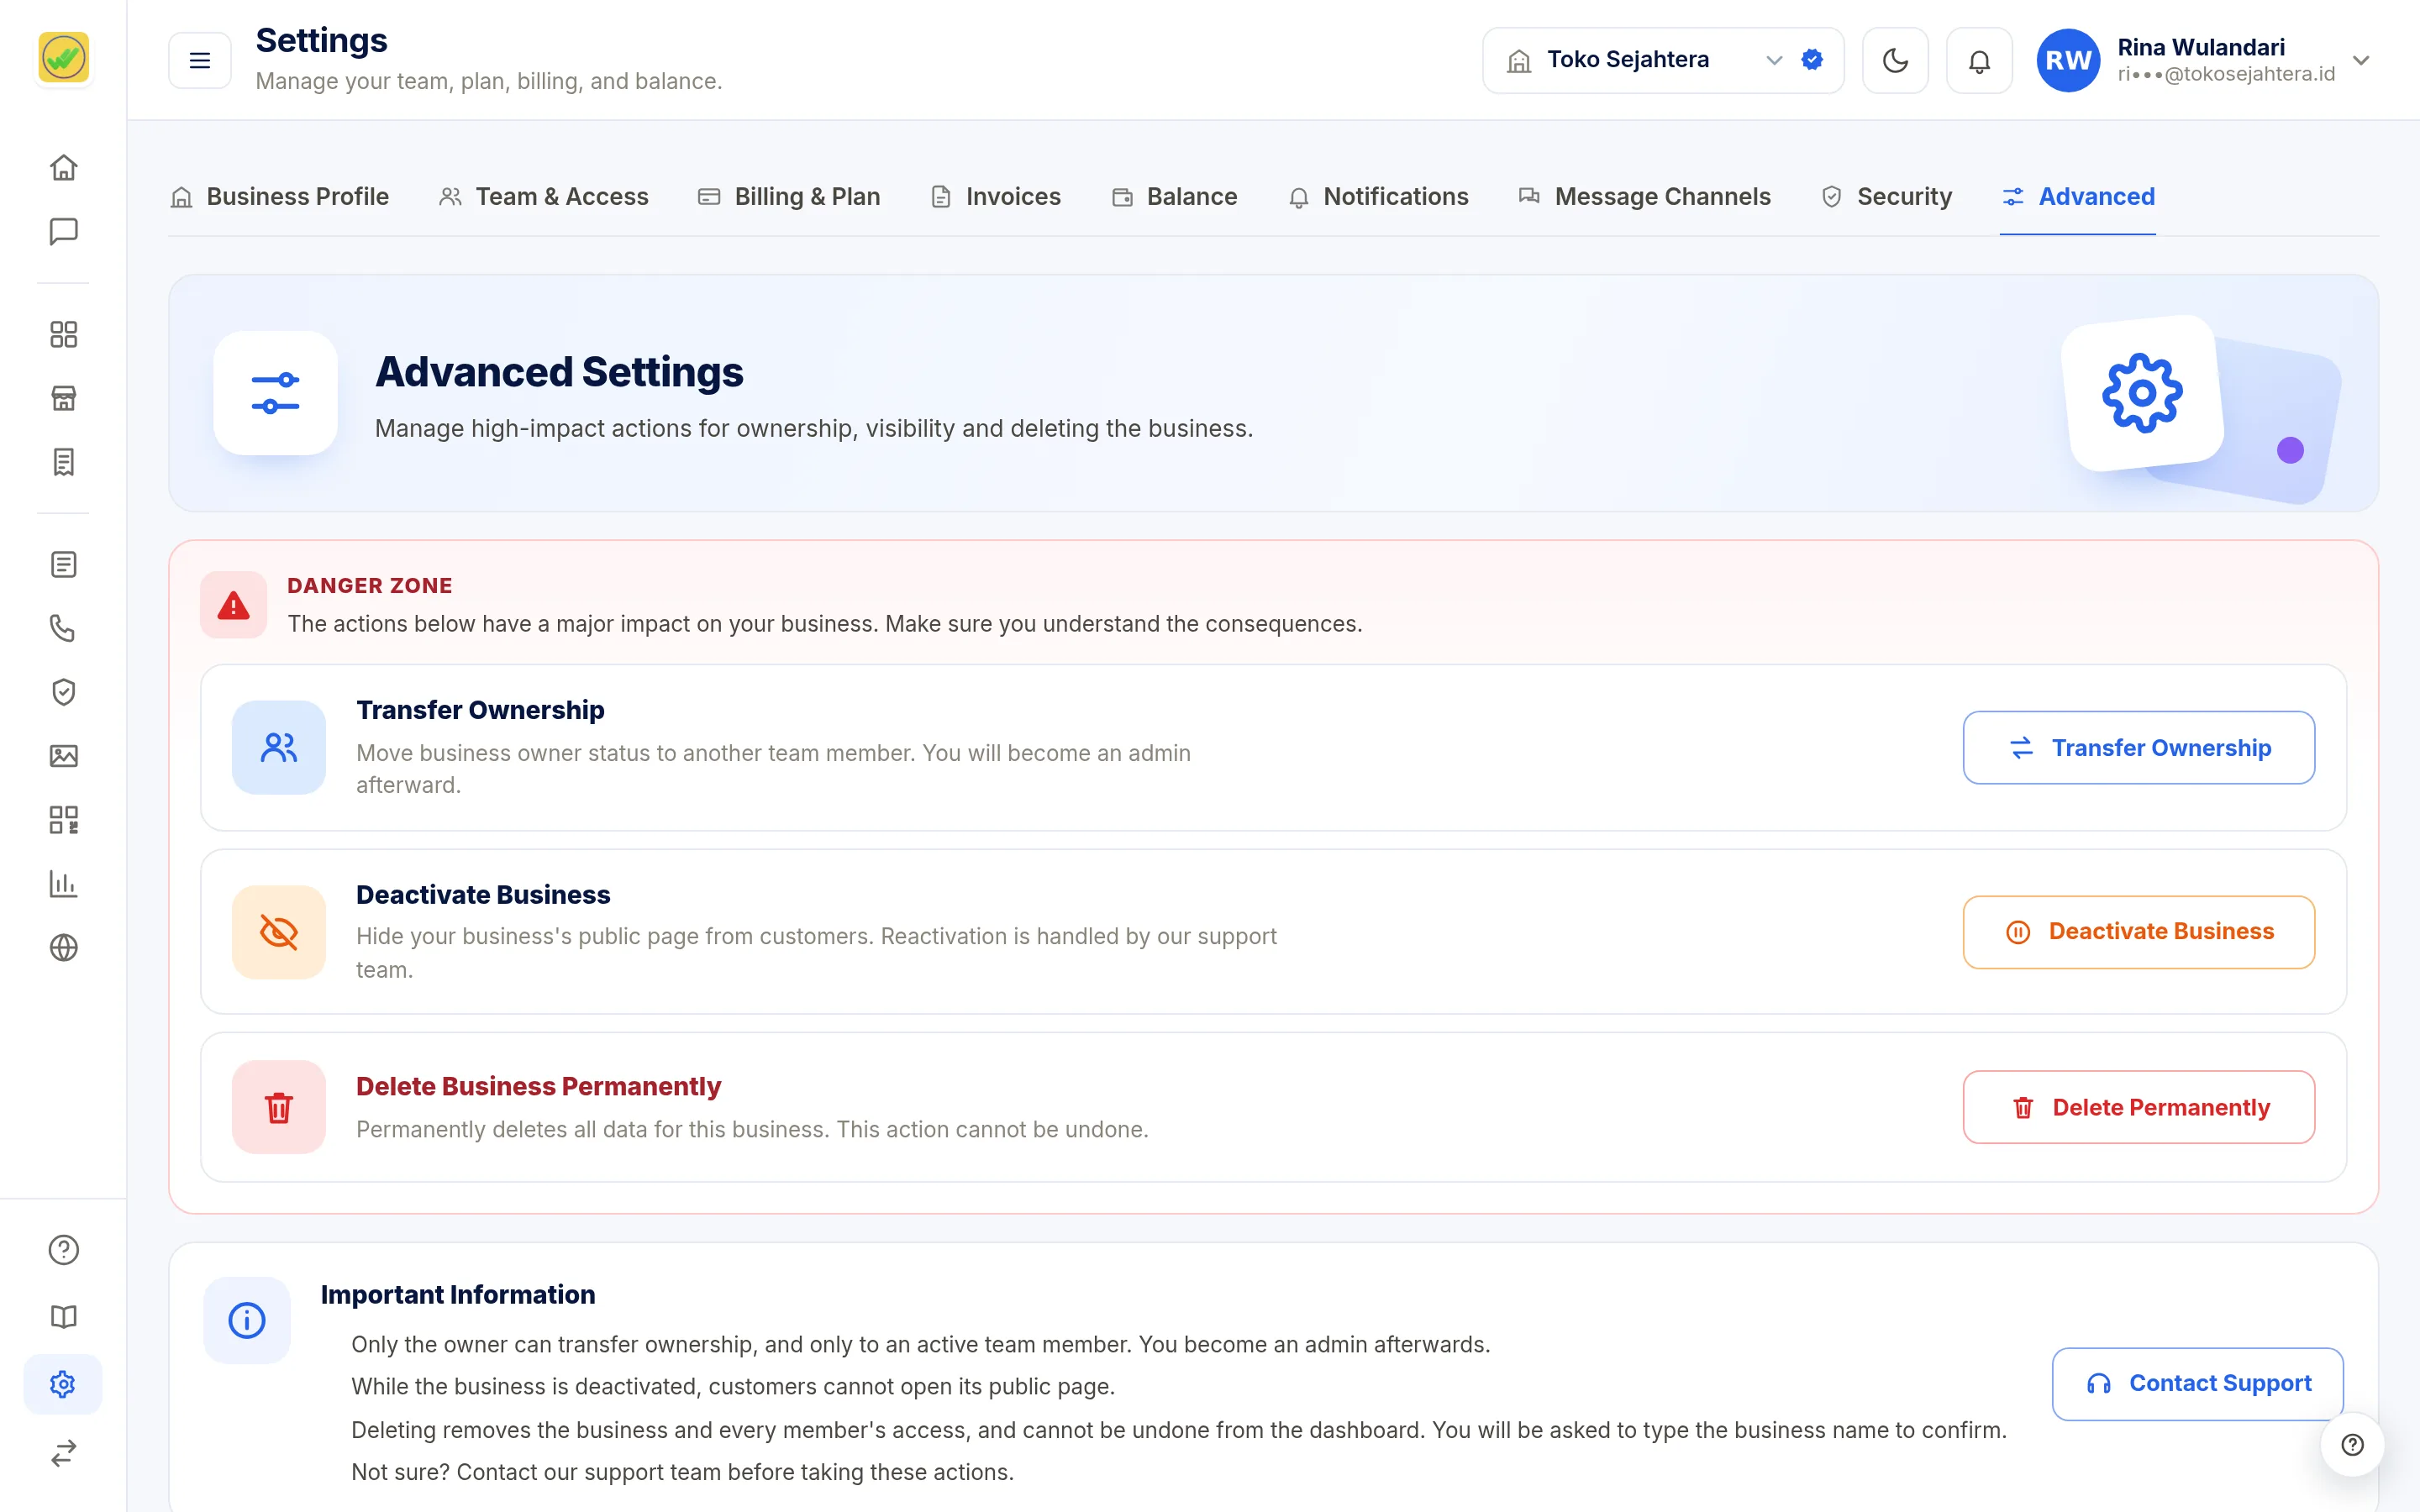
Task: Switch to the Business Profile tab
Action: tap(279, 197)
